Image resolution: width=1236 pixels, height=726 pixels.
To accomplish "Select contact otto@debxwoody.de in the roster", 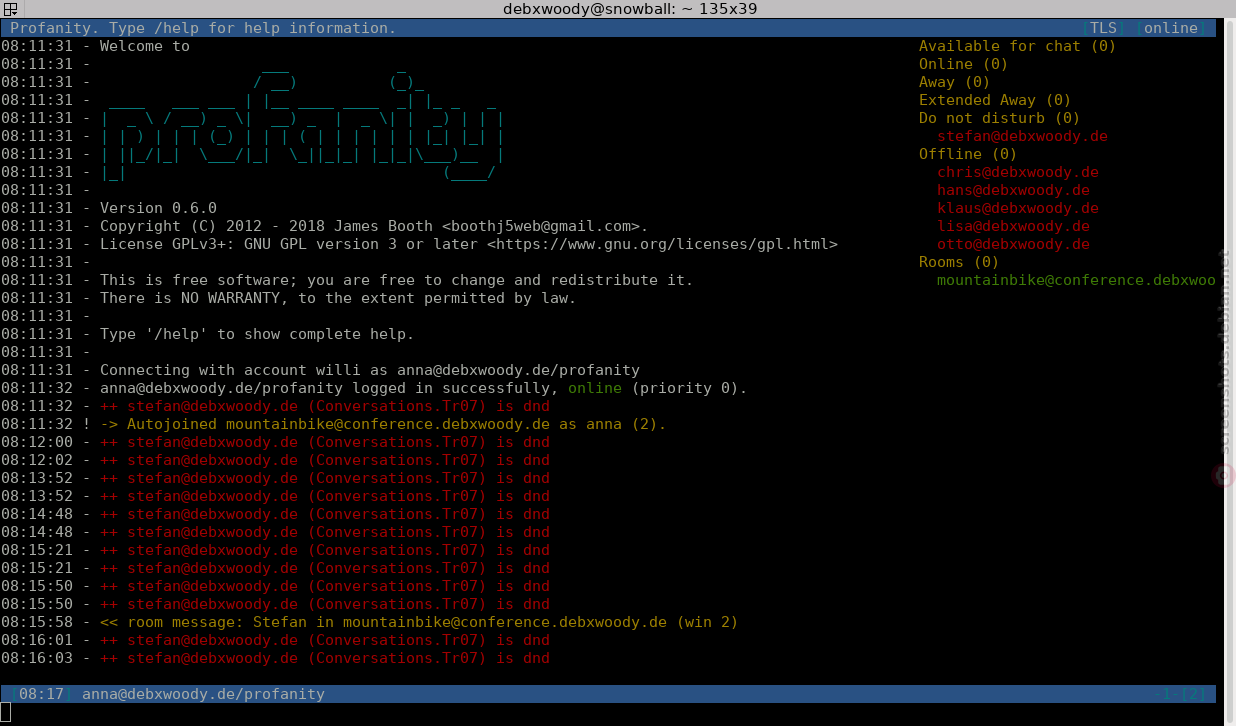I will 1013,244.
